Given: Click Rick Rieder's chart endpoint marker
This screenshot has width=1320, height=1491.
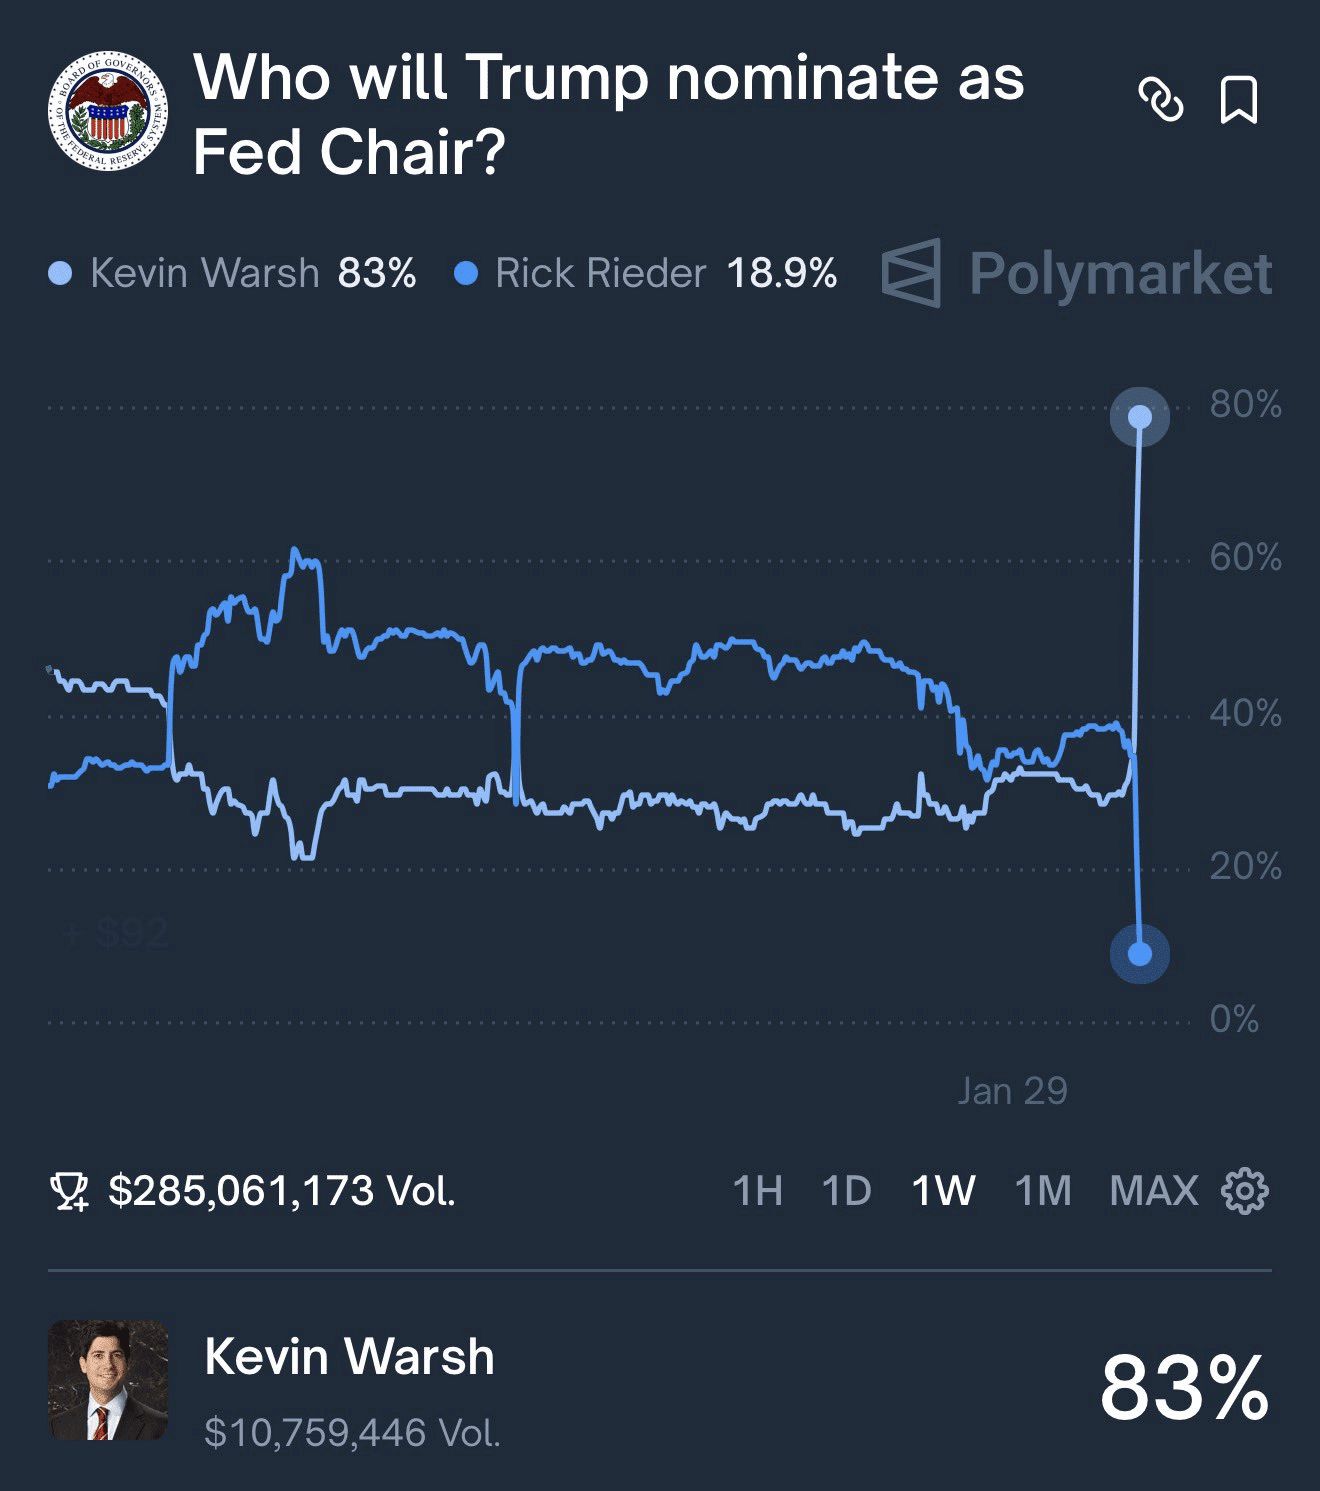Looking at the screenshot, I should [x=1139, y=954].
